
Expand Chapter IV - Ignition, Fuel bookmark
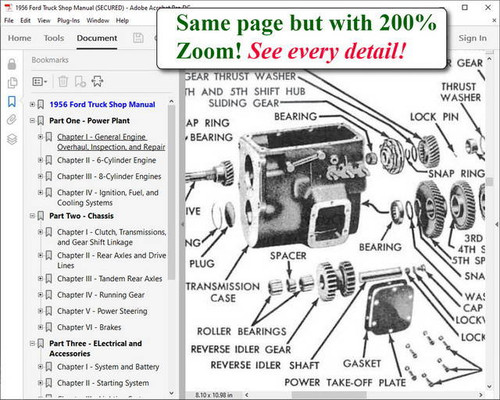click(x=40, y=192)
